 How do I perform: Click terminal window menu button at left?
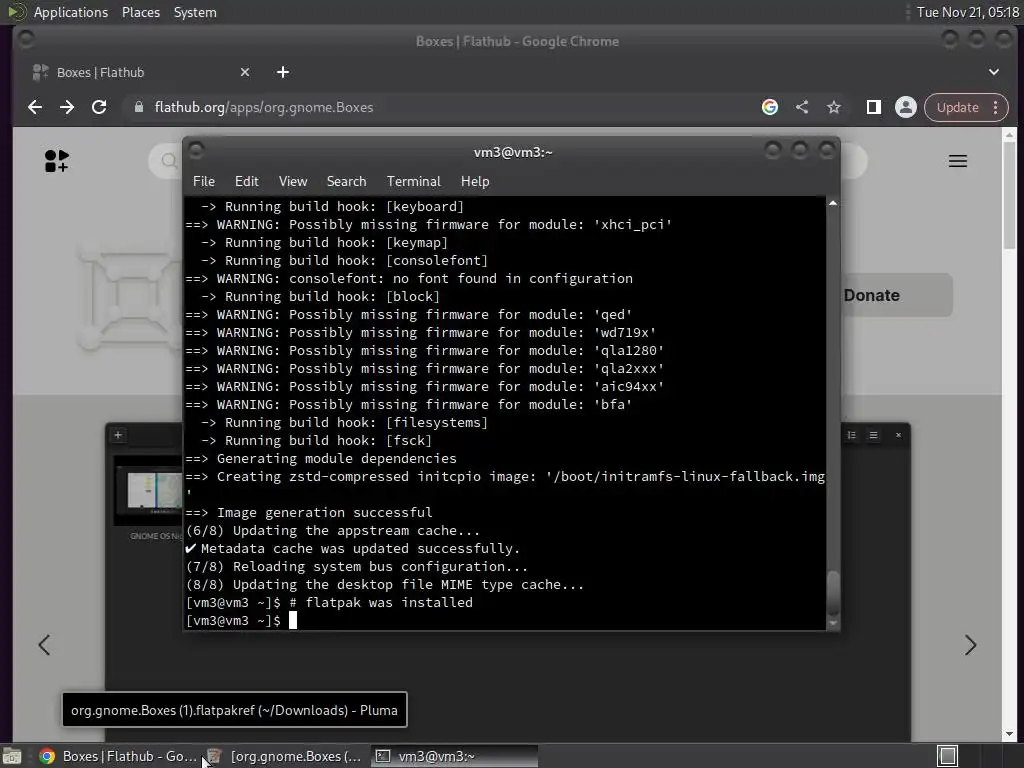pos(196,151)
